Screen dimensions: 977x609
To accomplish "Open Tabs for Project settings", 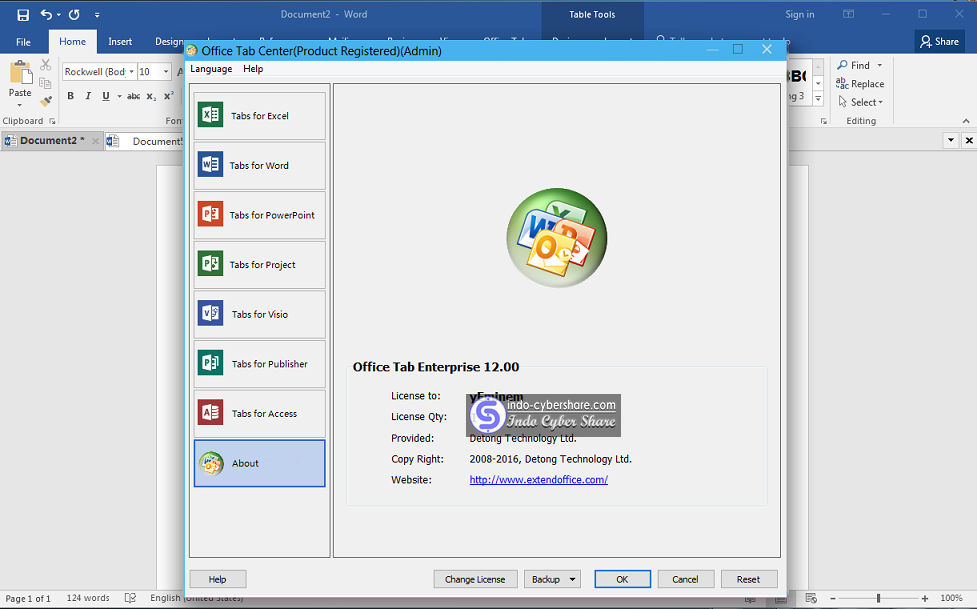I will (x=259, y=265).
